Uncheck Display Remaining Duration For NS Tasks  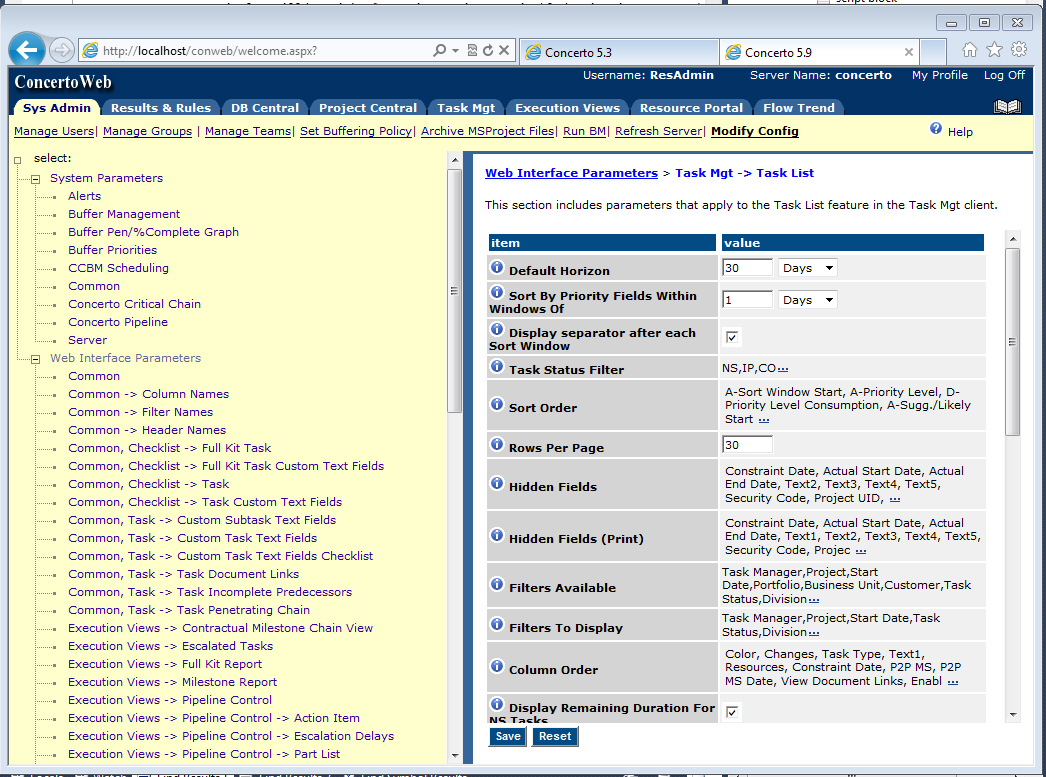pos(732,712)
